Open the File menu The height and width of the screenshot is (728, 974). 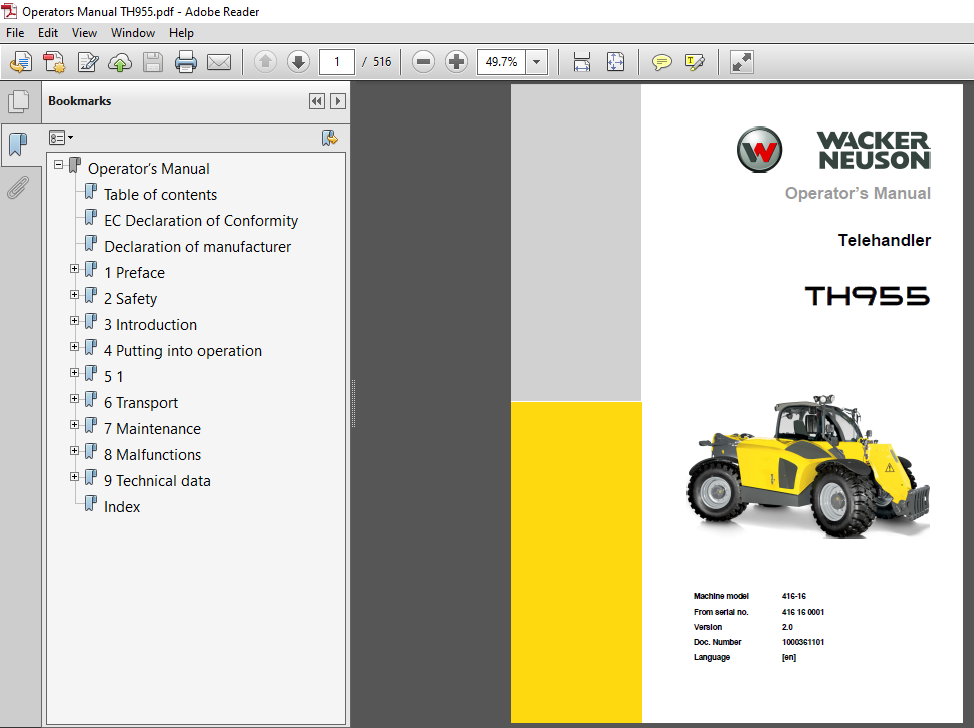point(15,33)
